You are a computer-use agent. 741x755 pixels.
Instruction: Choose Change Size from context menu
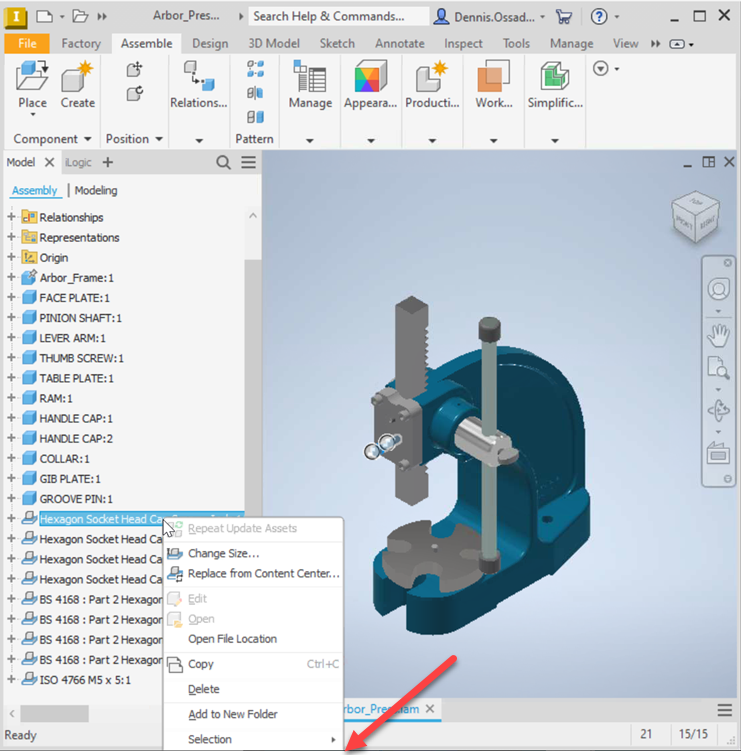253,554
